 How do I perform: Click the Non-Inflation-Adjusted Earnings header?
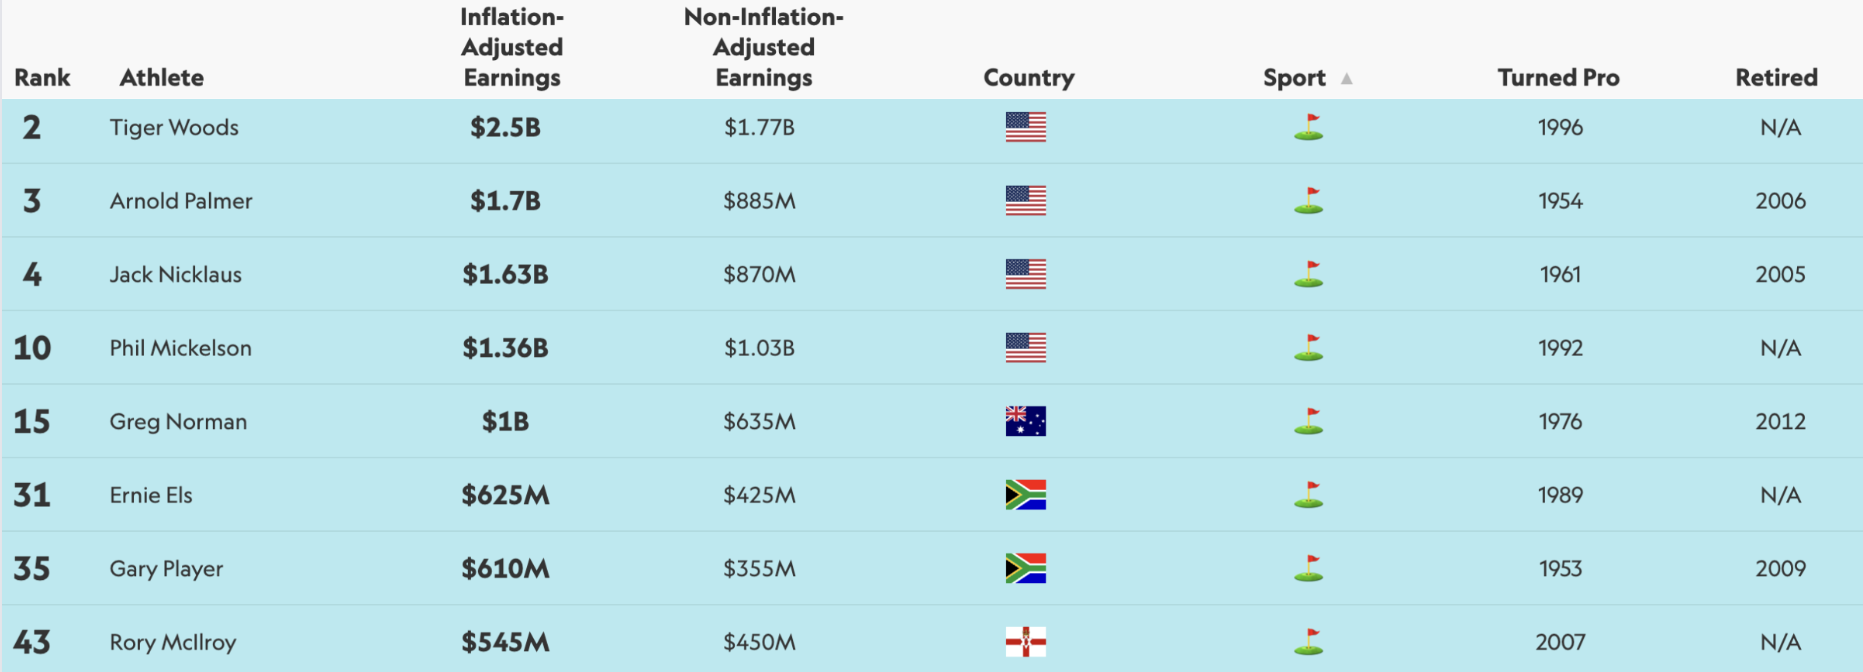click(x=763, y=48)
